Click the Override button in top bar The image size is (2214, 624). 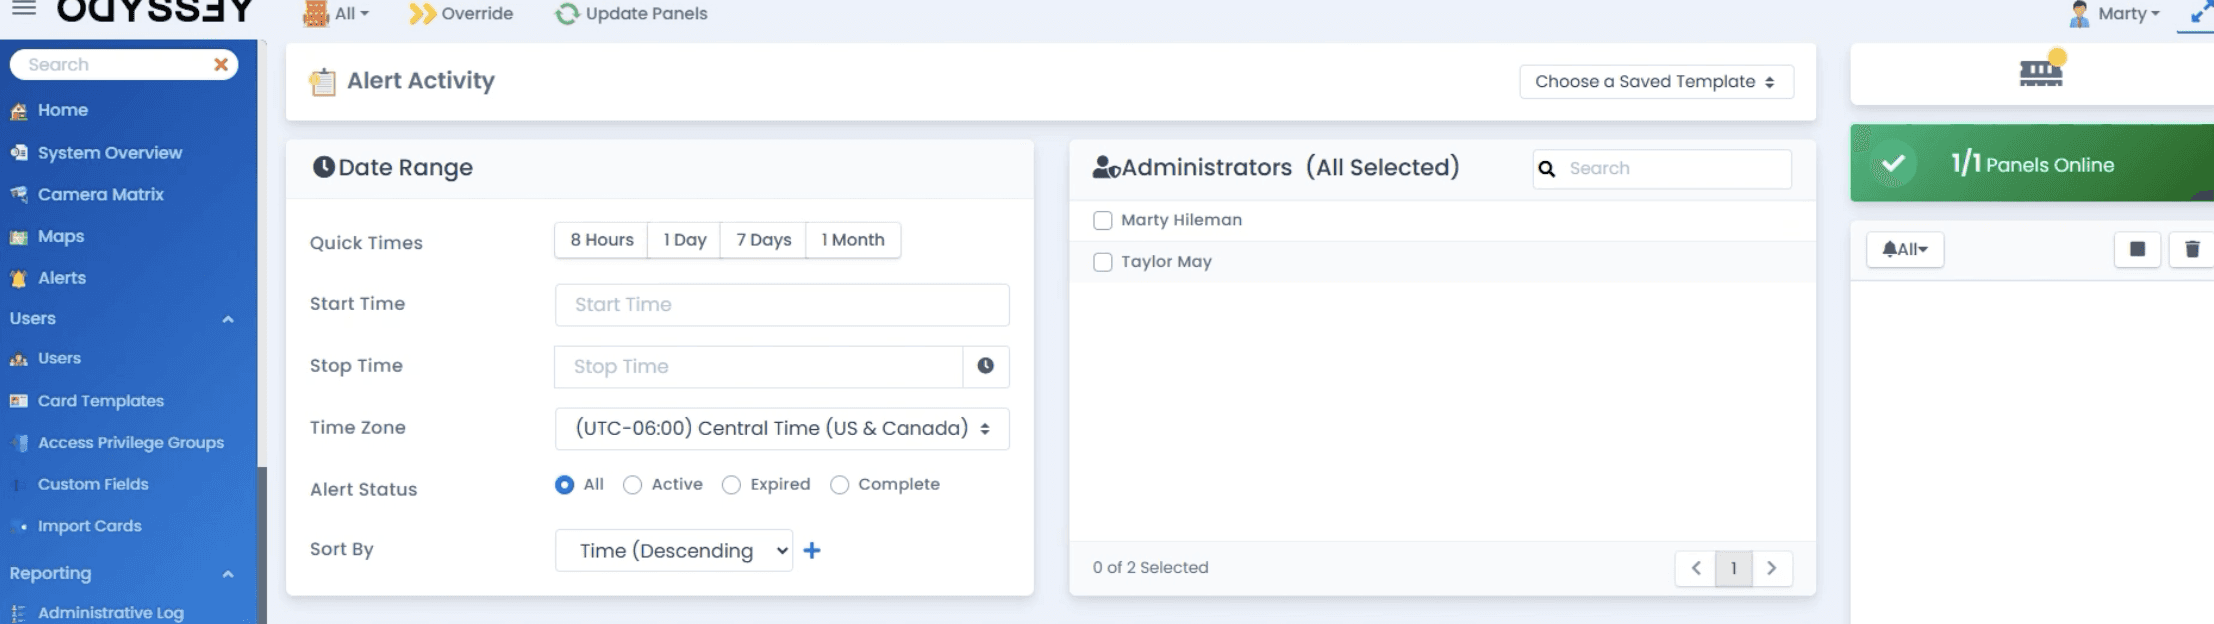click(461, 14)
